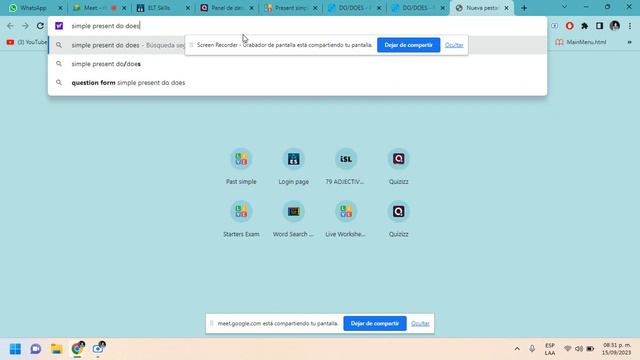Stop sharing in Screen Recorder banner

pyautogui.click(x=408, y=45)
